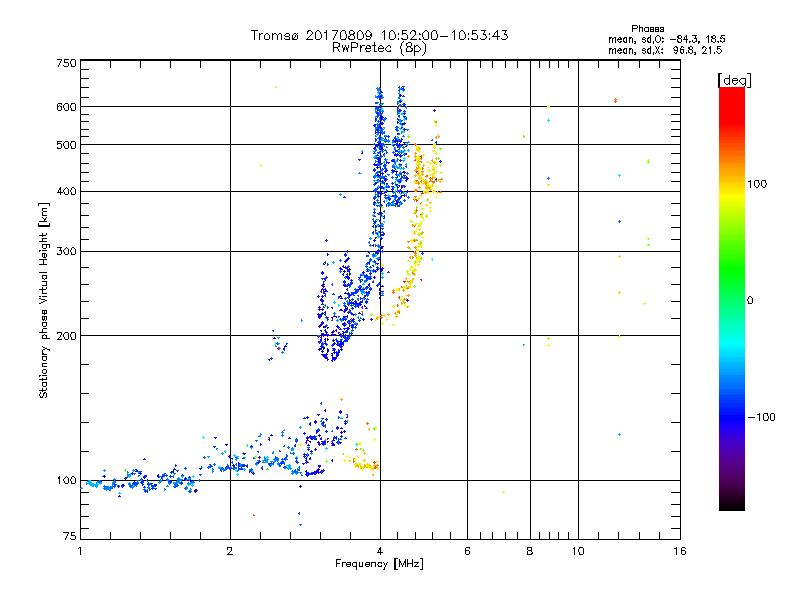Click the 750 tick on height axis

[66, 63]
